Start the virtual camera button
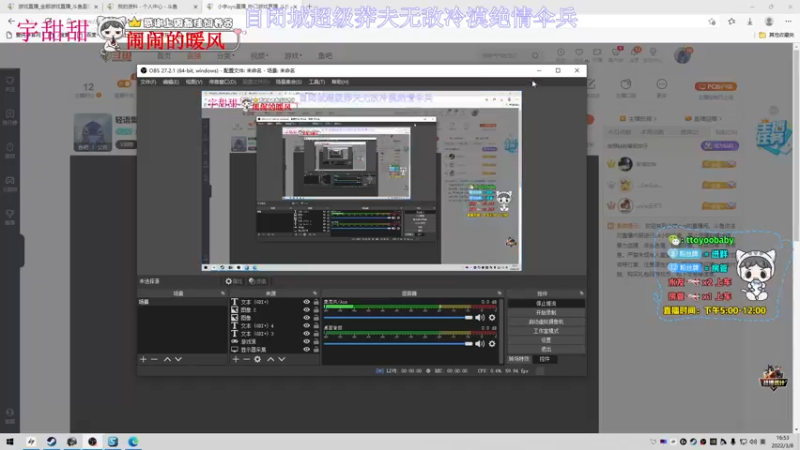This screenshot has width=800, height=450. click(546, 322)
